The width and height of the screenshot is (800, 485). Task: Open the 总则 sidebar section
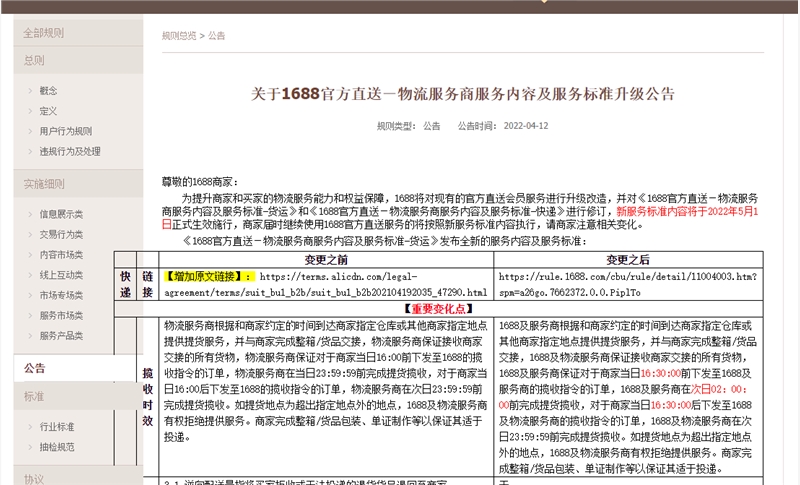coord(78,60)
